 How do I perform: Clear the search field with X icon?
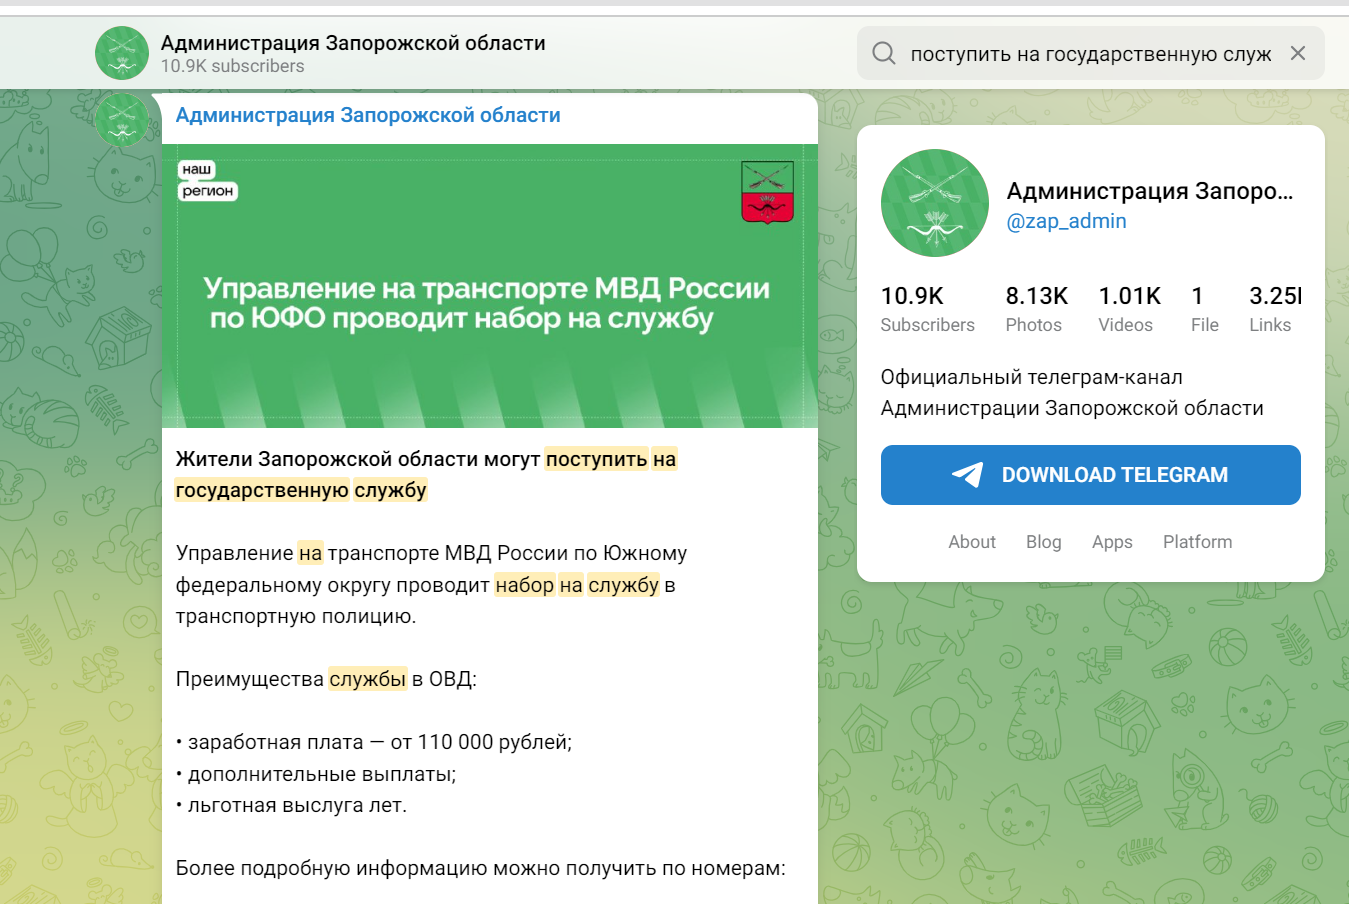click(x=1298, y=53)
